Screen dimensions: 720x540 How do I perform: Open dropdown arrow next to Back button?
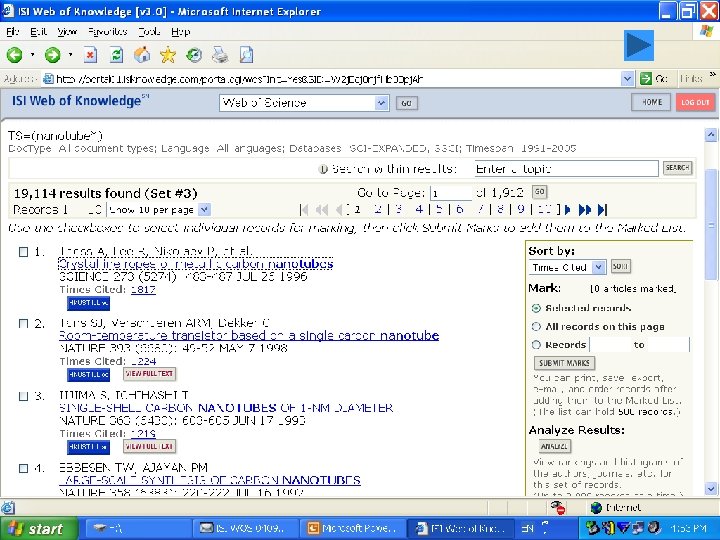click(32, 55)
